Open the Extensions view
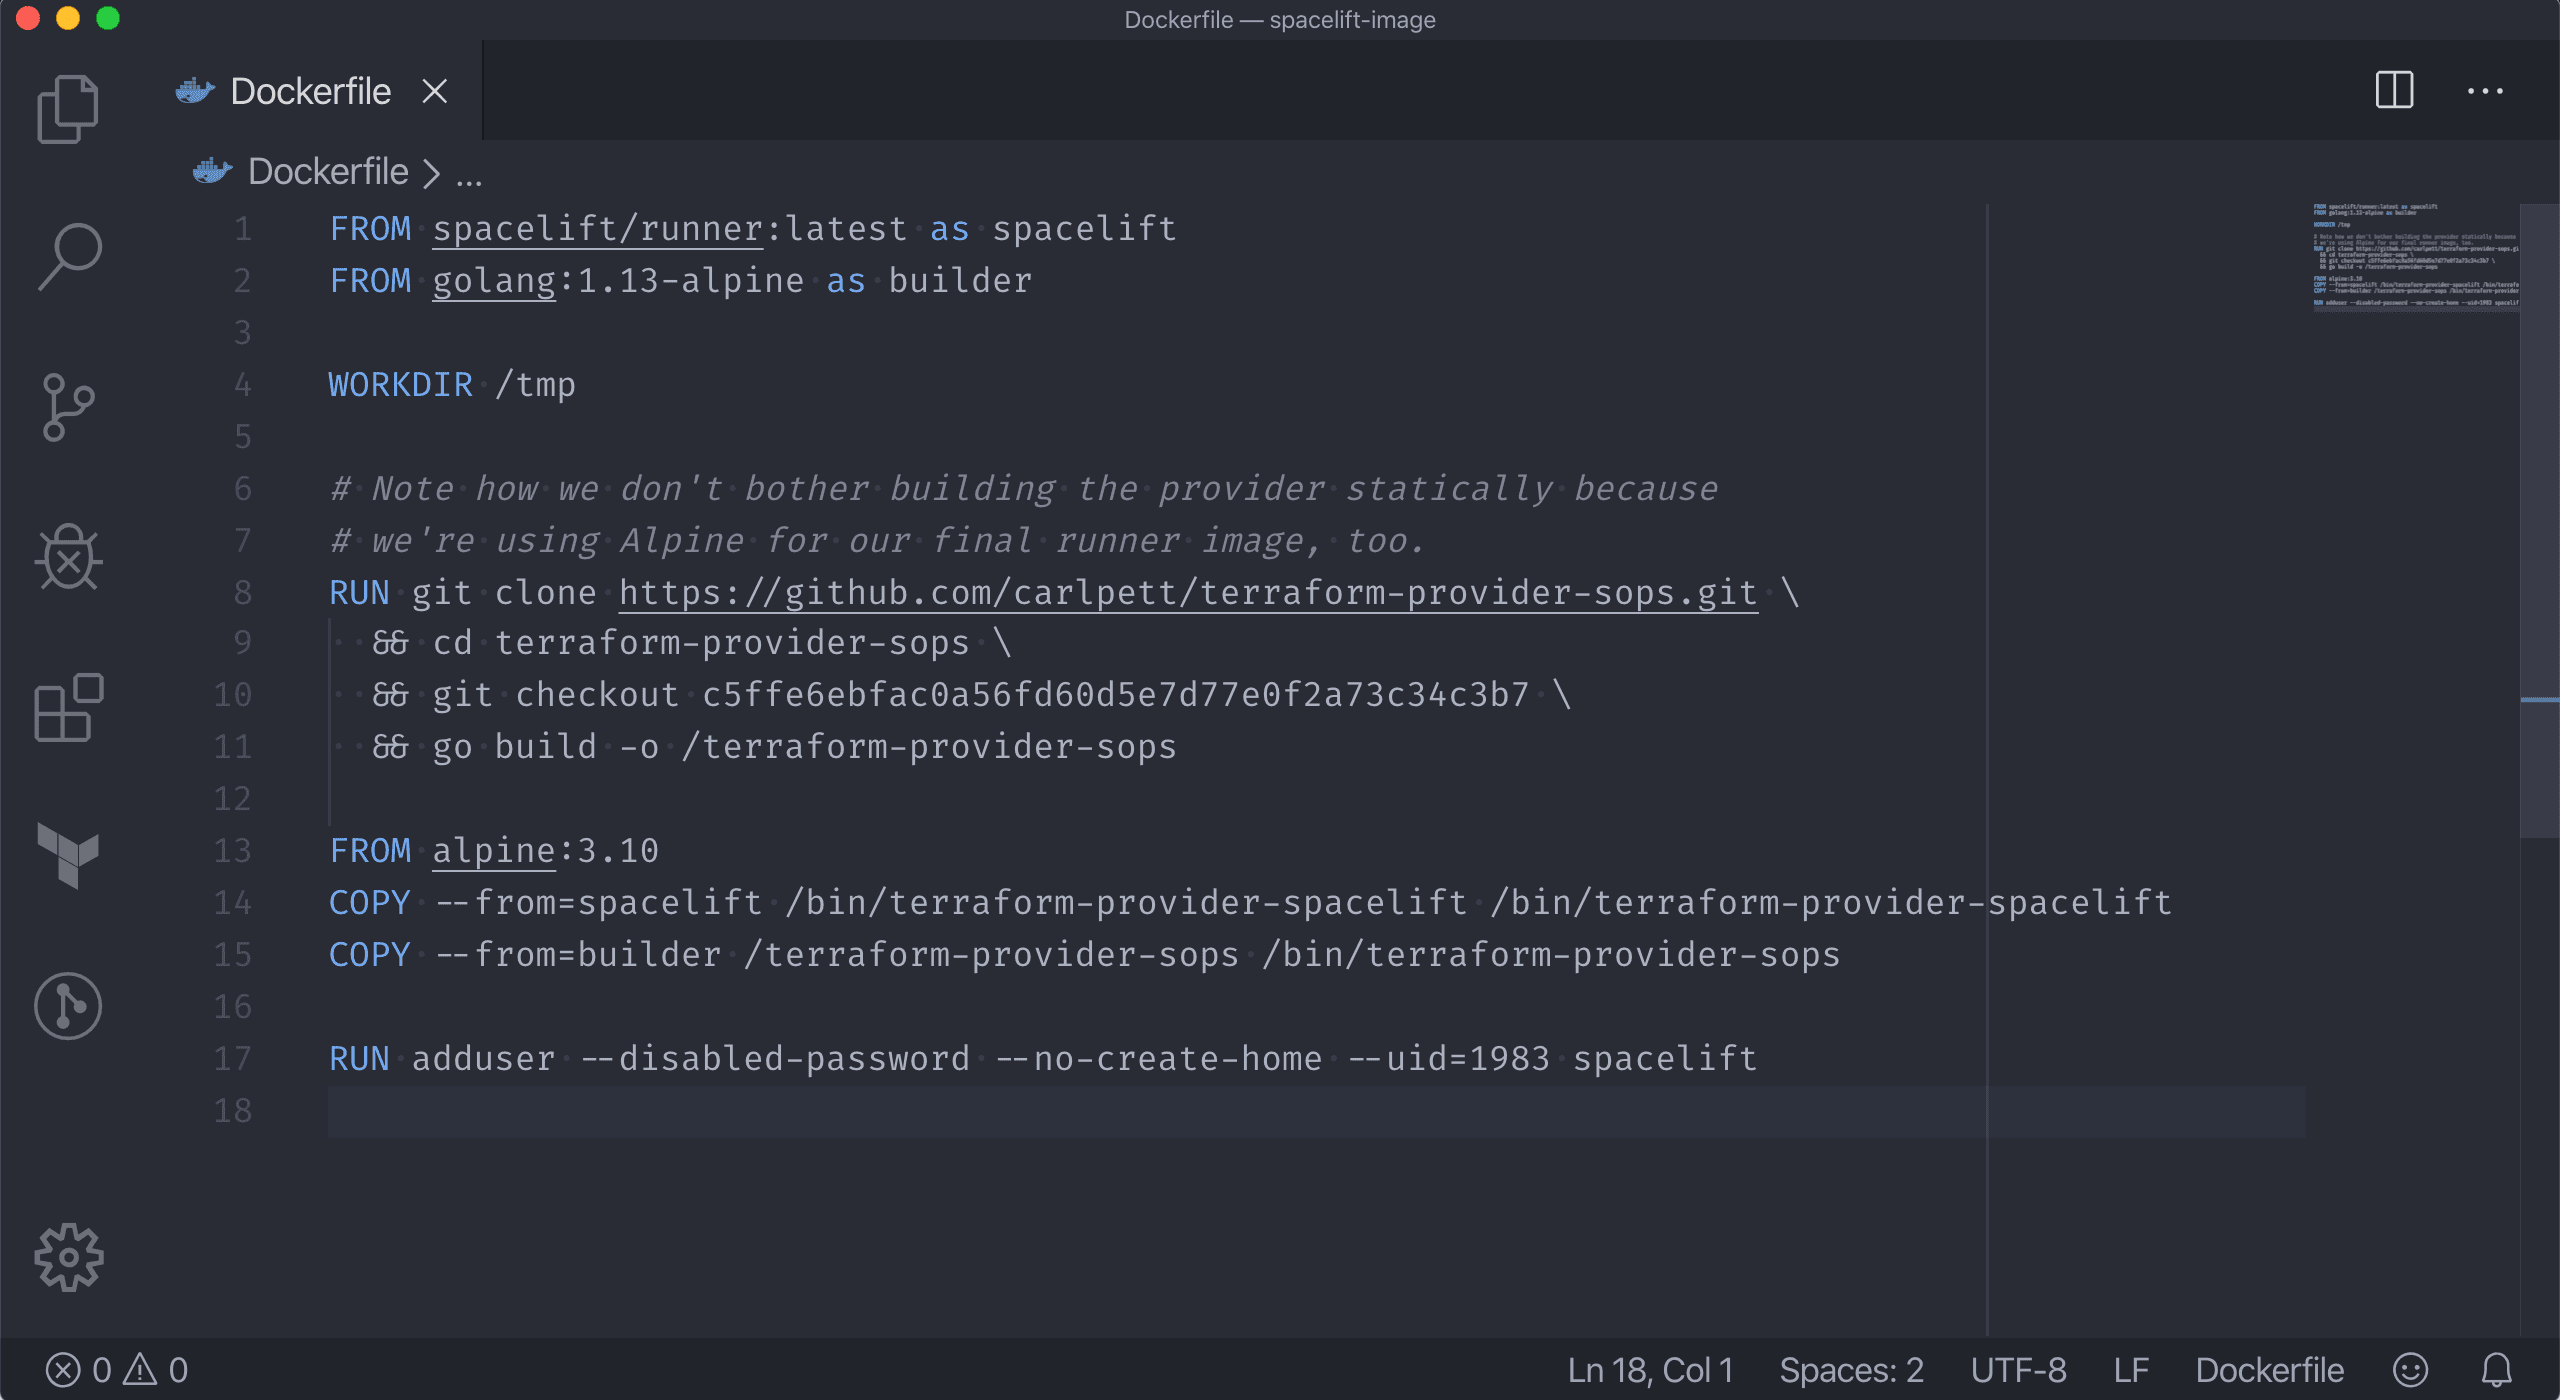This screenshot has width=2560, height=1400. pos(68,707)
